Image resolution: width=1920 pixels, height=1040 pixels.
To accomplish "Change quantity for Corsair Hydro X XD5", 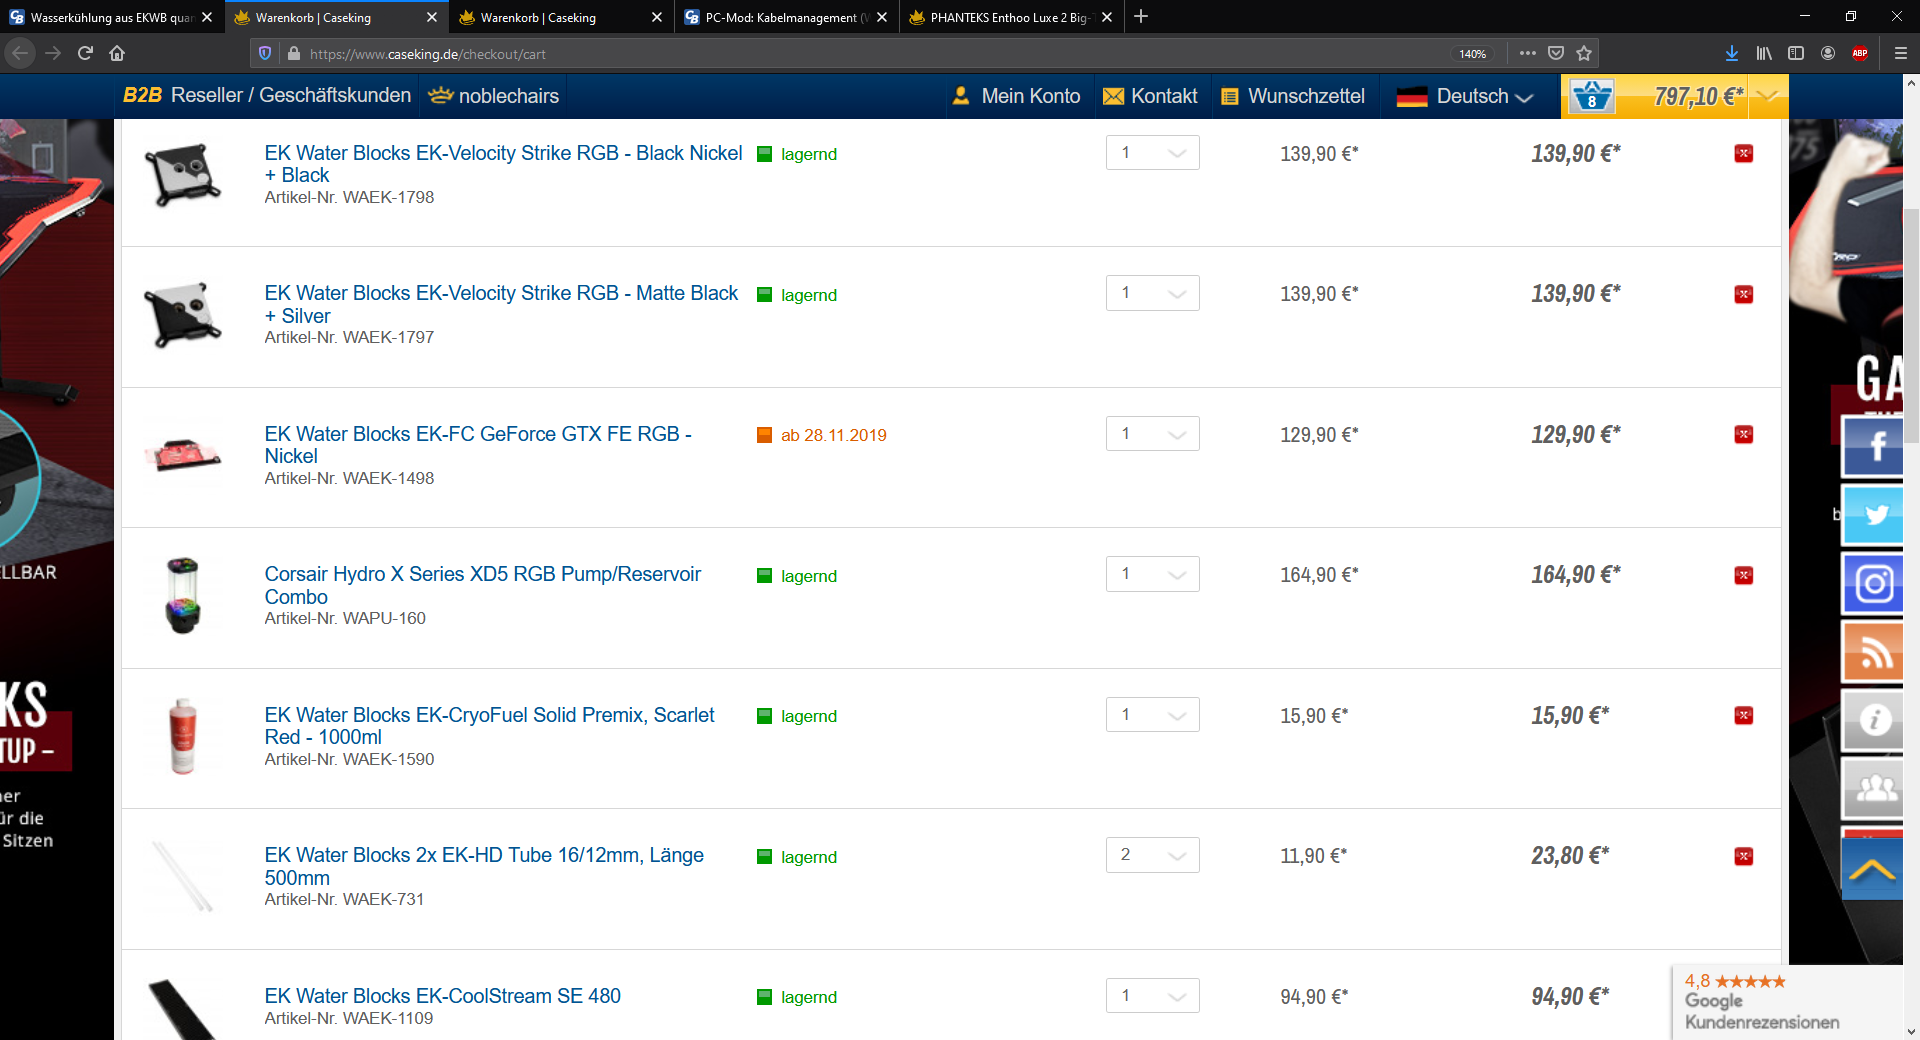I will coord(1152,574).
